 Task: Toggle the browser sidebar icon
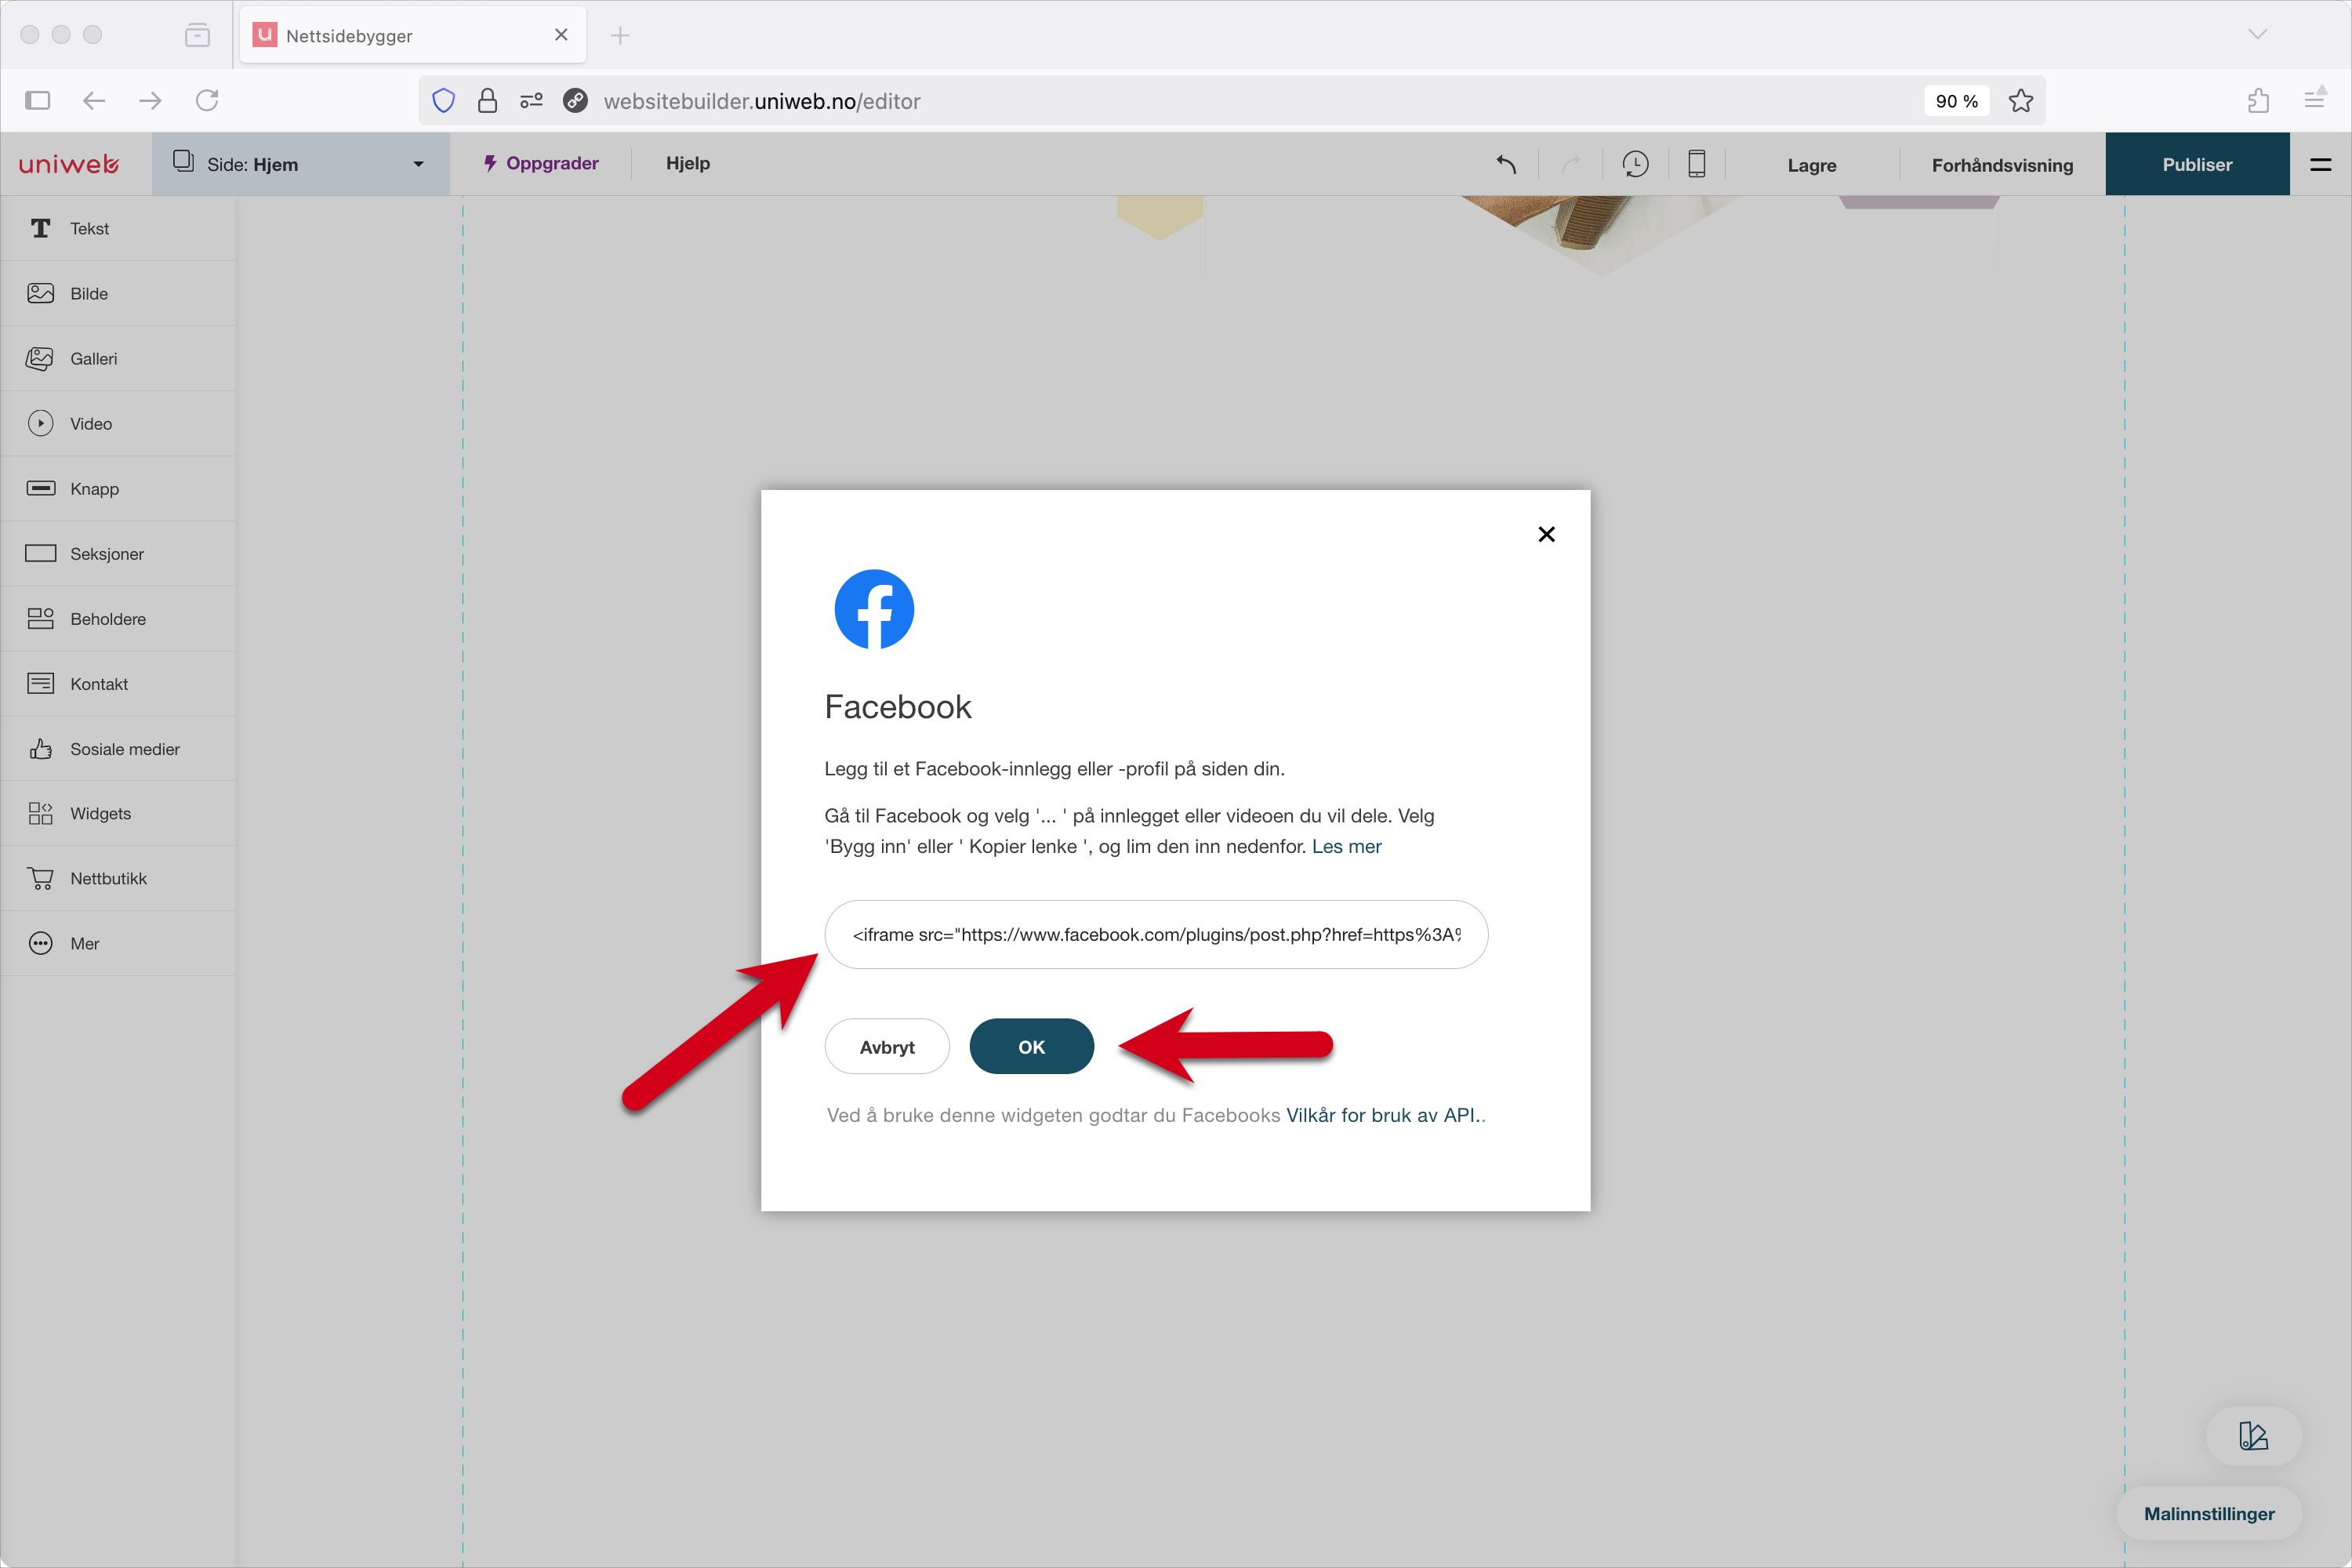[x=38, y=100]
